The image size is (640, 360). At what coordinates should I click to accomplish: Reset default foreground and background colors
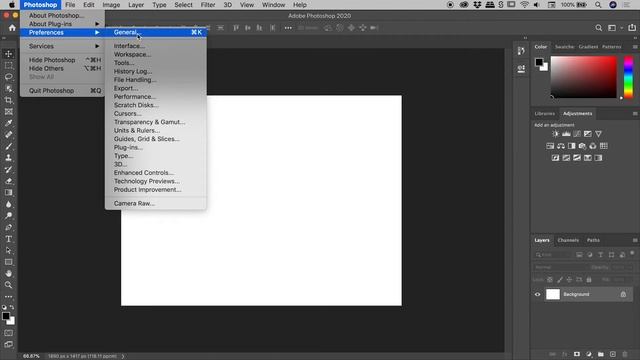(x=4, y=307)
